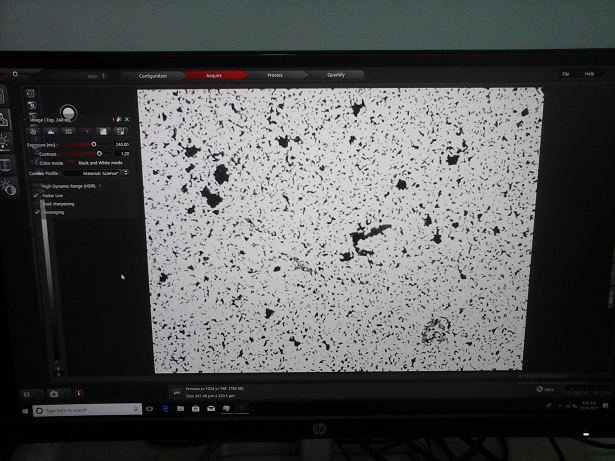Open the File menu
Viewport: 615px width, 461px height.
[x=566, y=74]
